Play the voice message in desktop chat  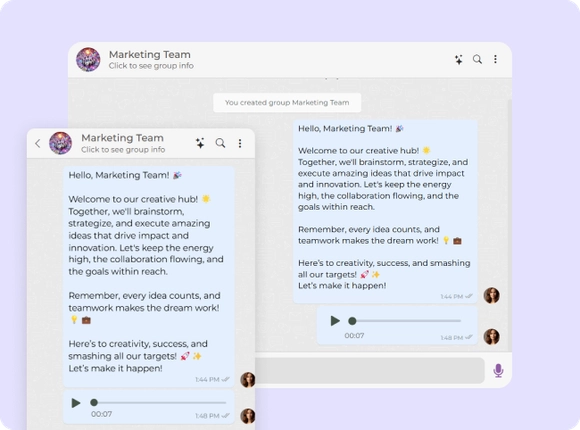coord(335,321)
